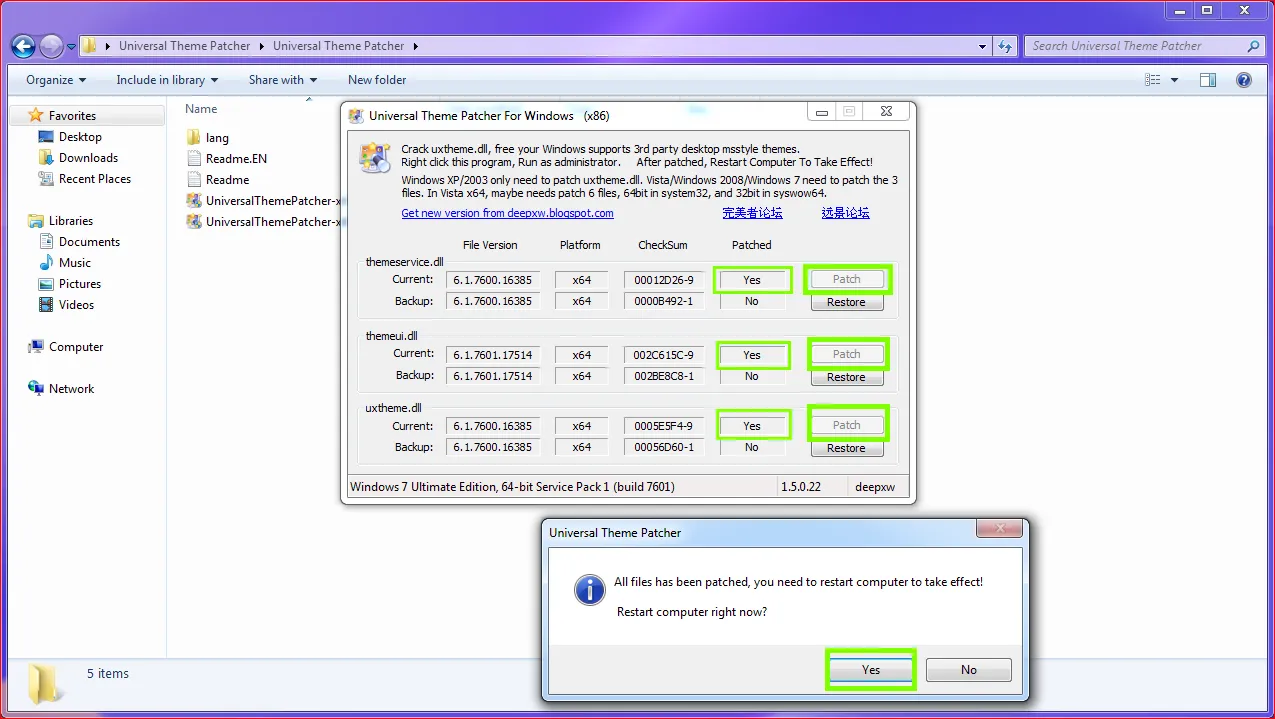This screenshot has height=719, width=1275.
Task: Click Yes to restart computer now
Action: (871, 670)
